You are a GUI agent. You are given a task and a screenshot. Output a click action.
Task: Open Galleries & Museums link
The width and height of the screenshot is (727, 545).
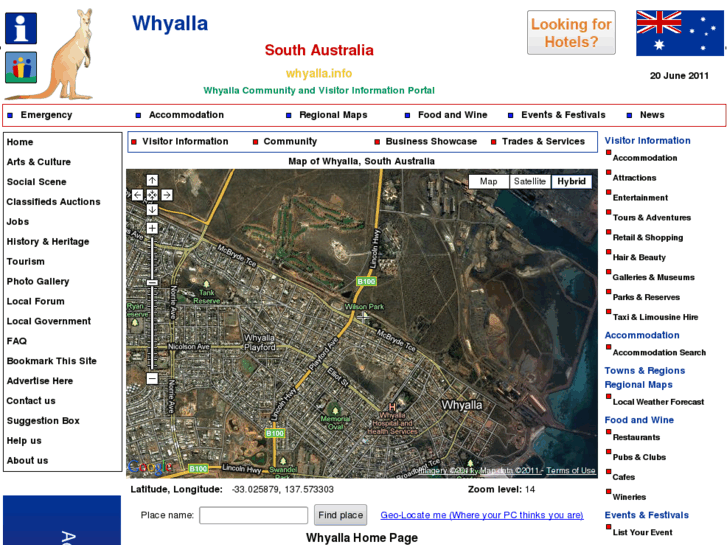(x=654, y=277)
